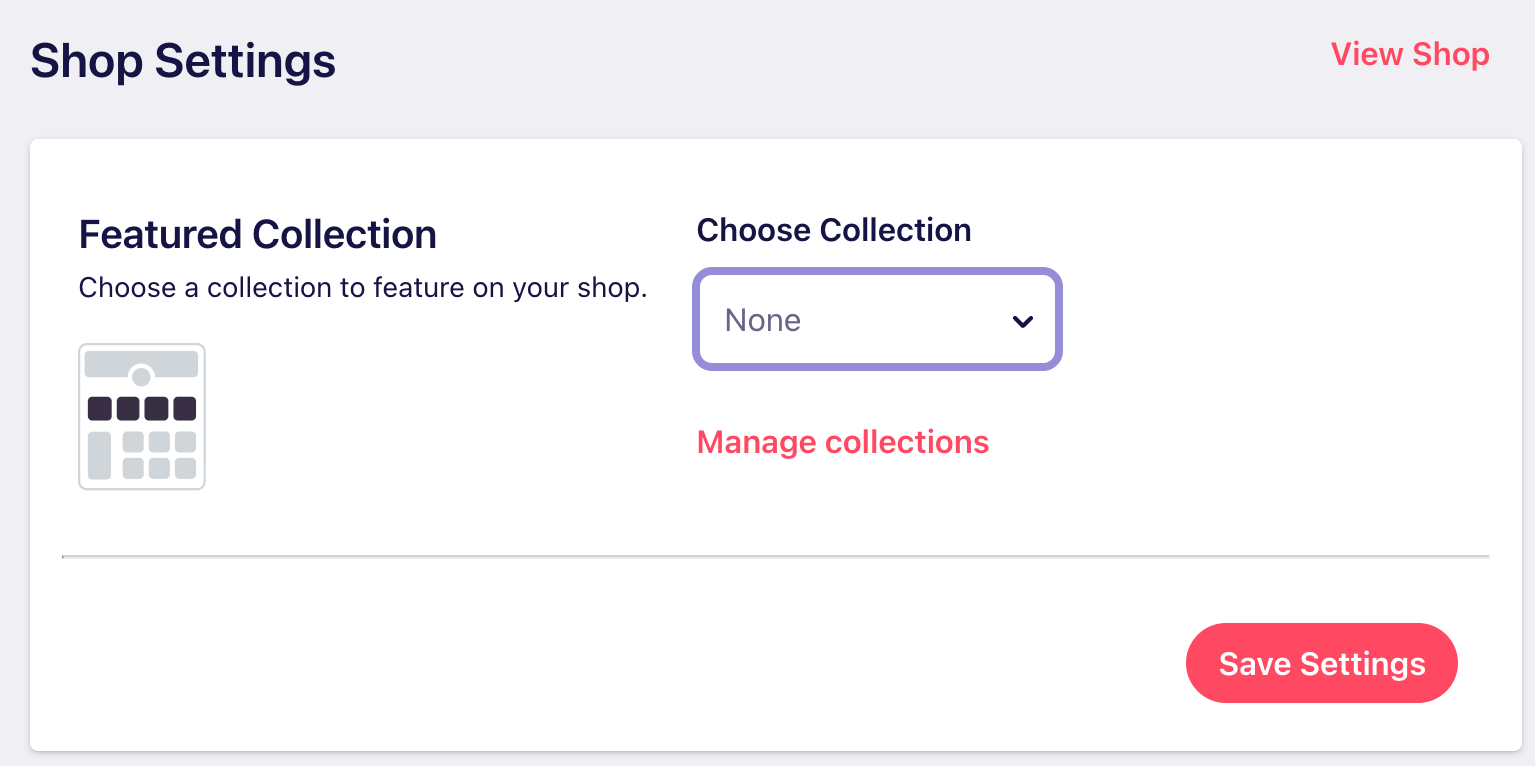
Task: Click the small grid tiles in the preview icon
Action: coord(158,455)
